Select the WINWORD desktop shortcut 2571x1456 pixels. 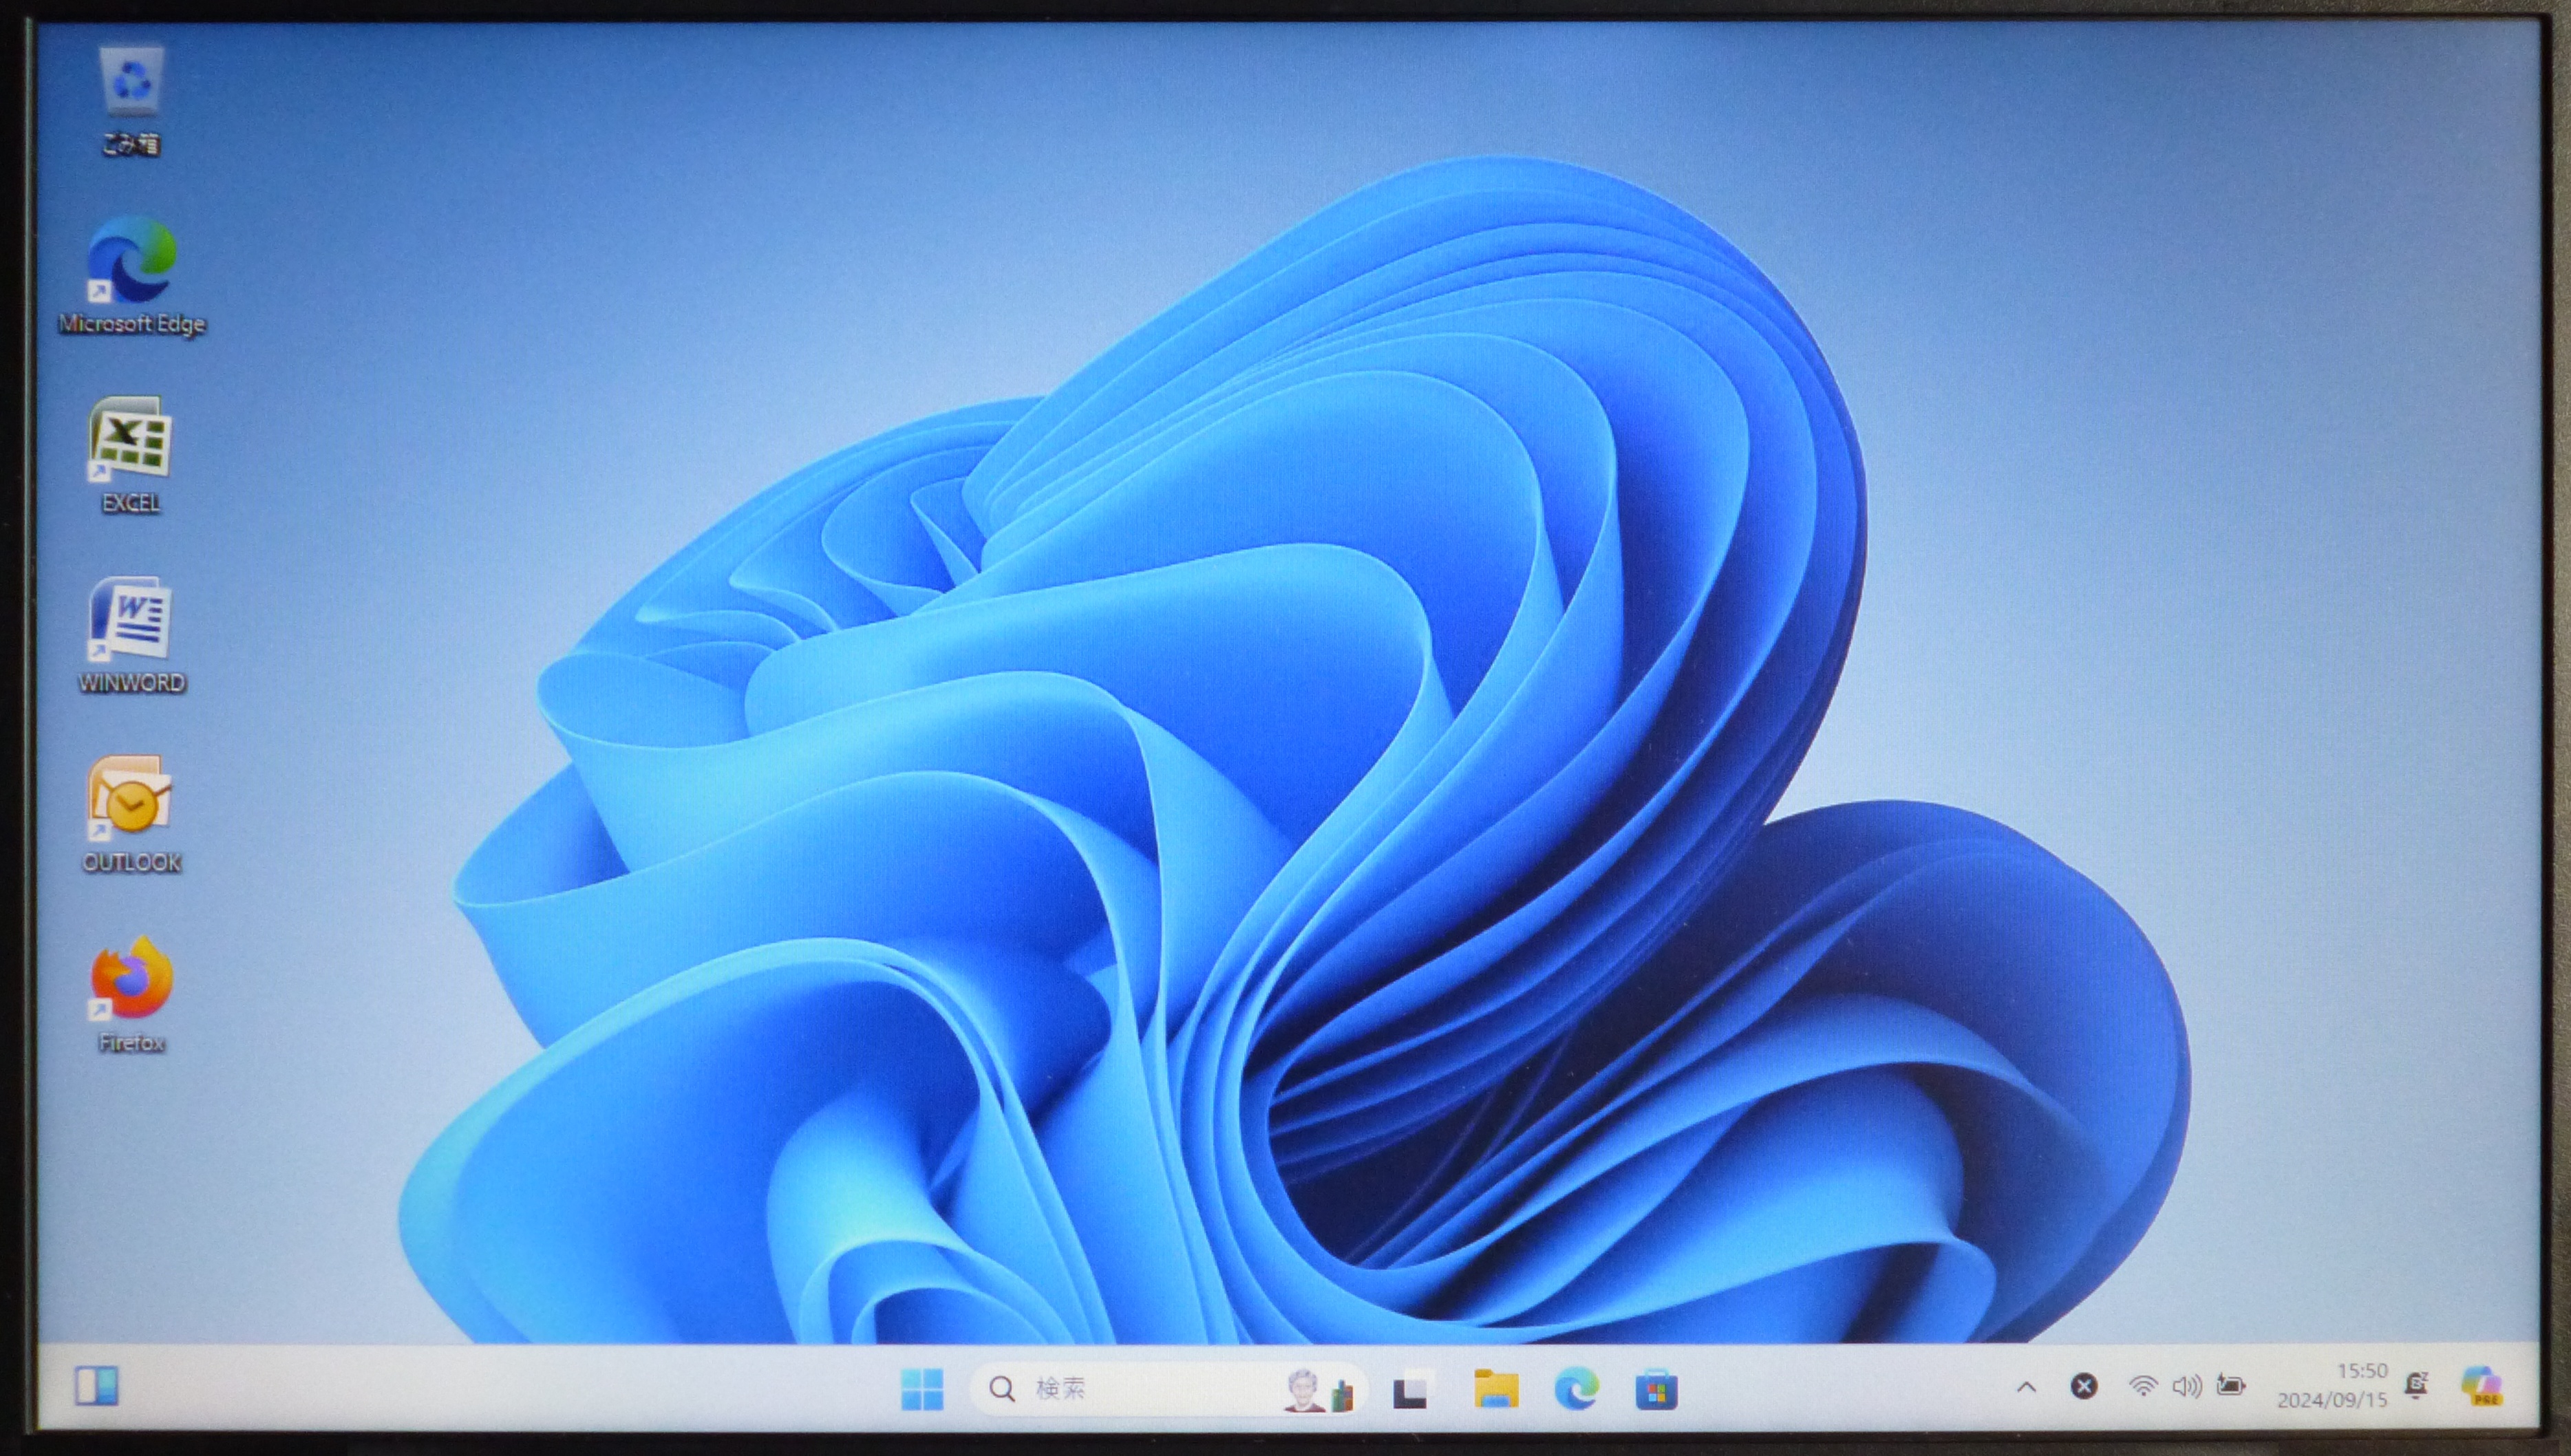[131, 636]
